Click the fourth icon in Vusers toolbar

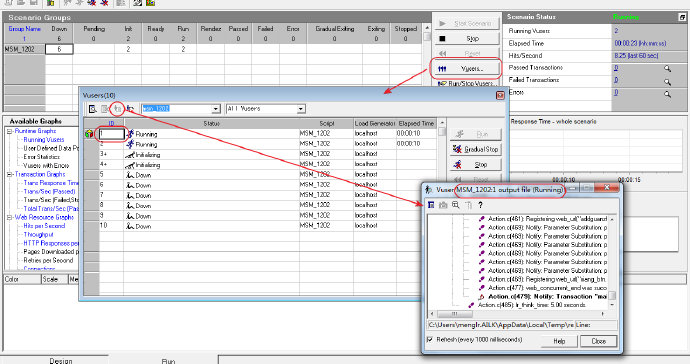click(x=130, y=109)
